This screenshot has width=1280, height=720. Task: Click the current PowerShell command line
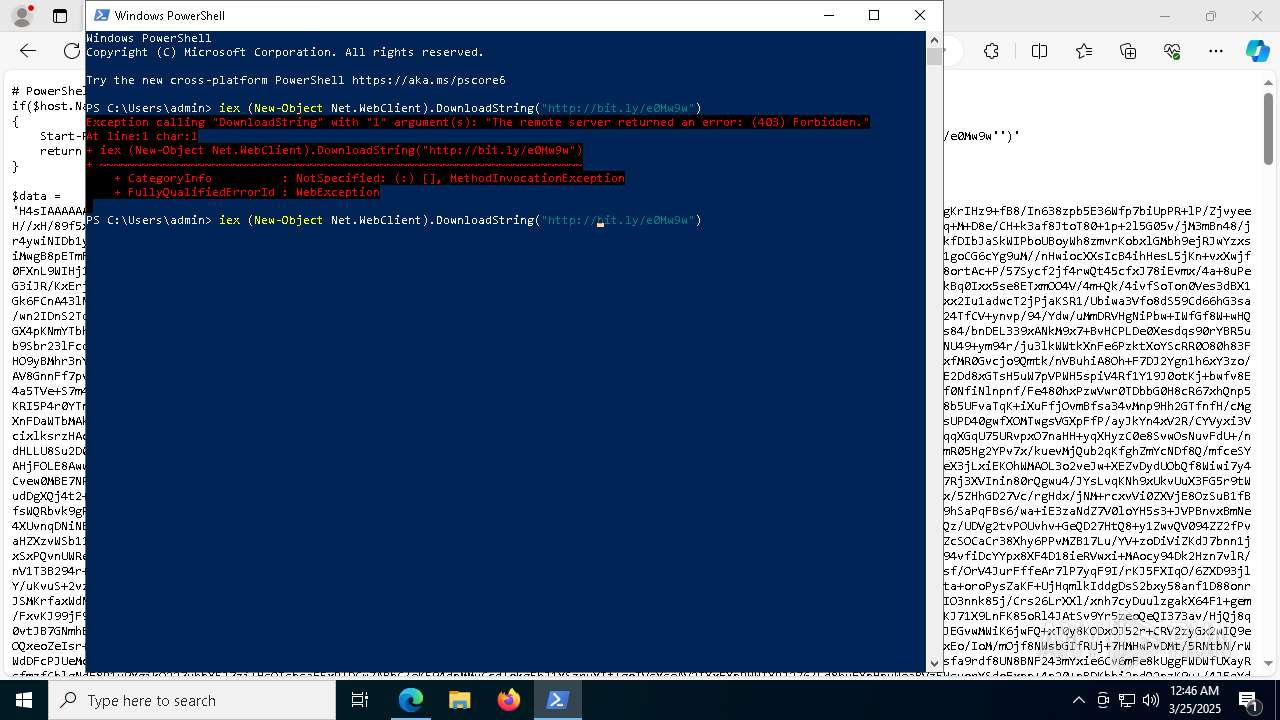394,220
